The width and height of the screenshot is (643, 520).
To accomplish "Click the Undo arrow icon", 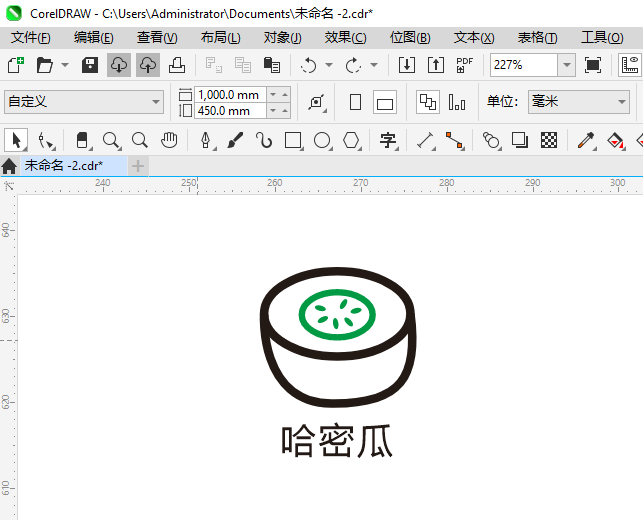I will tap(308, 65).
